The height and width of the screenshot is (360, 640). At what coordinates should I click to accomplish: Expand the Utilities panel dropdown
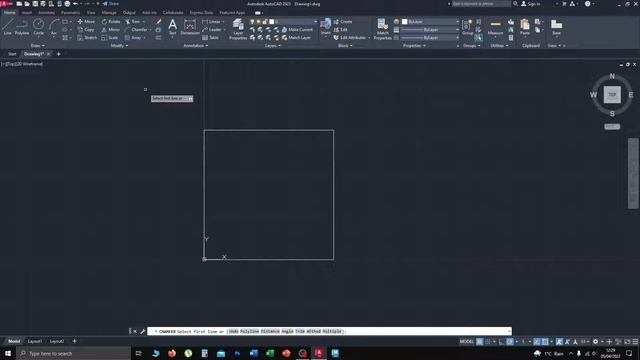499,46
